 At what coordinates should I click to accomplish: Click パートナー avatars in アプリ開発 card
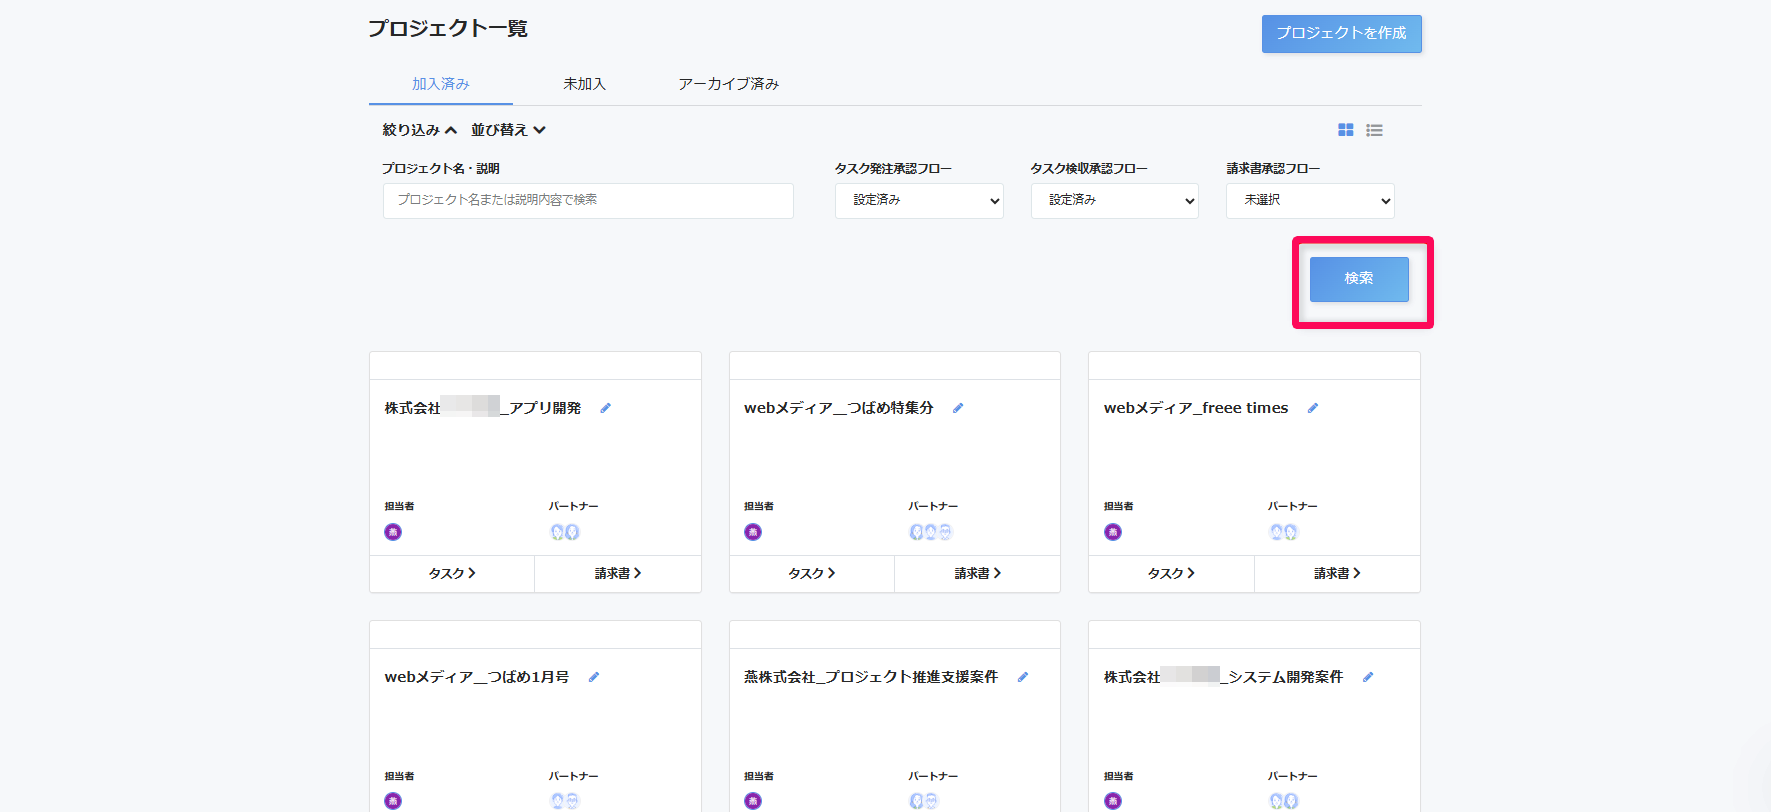[565, 532]
